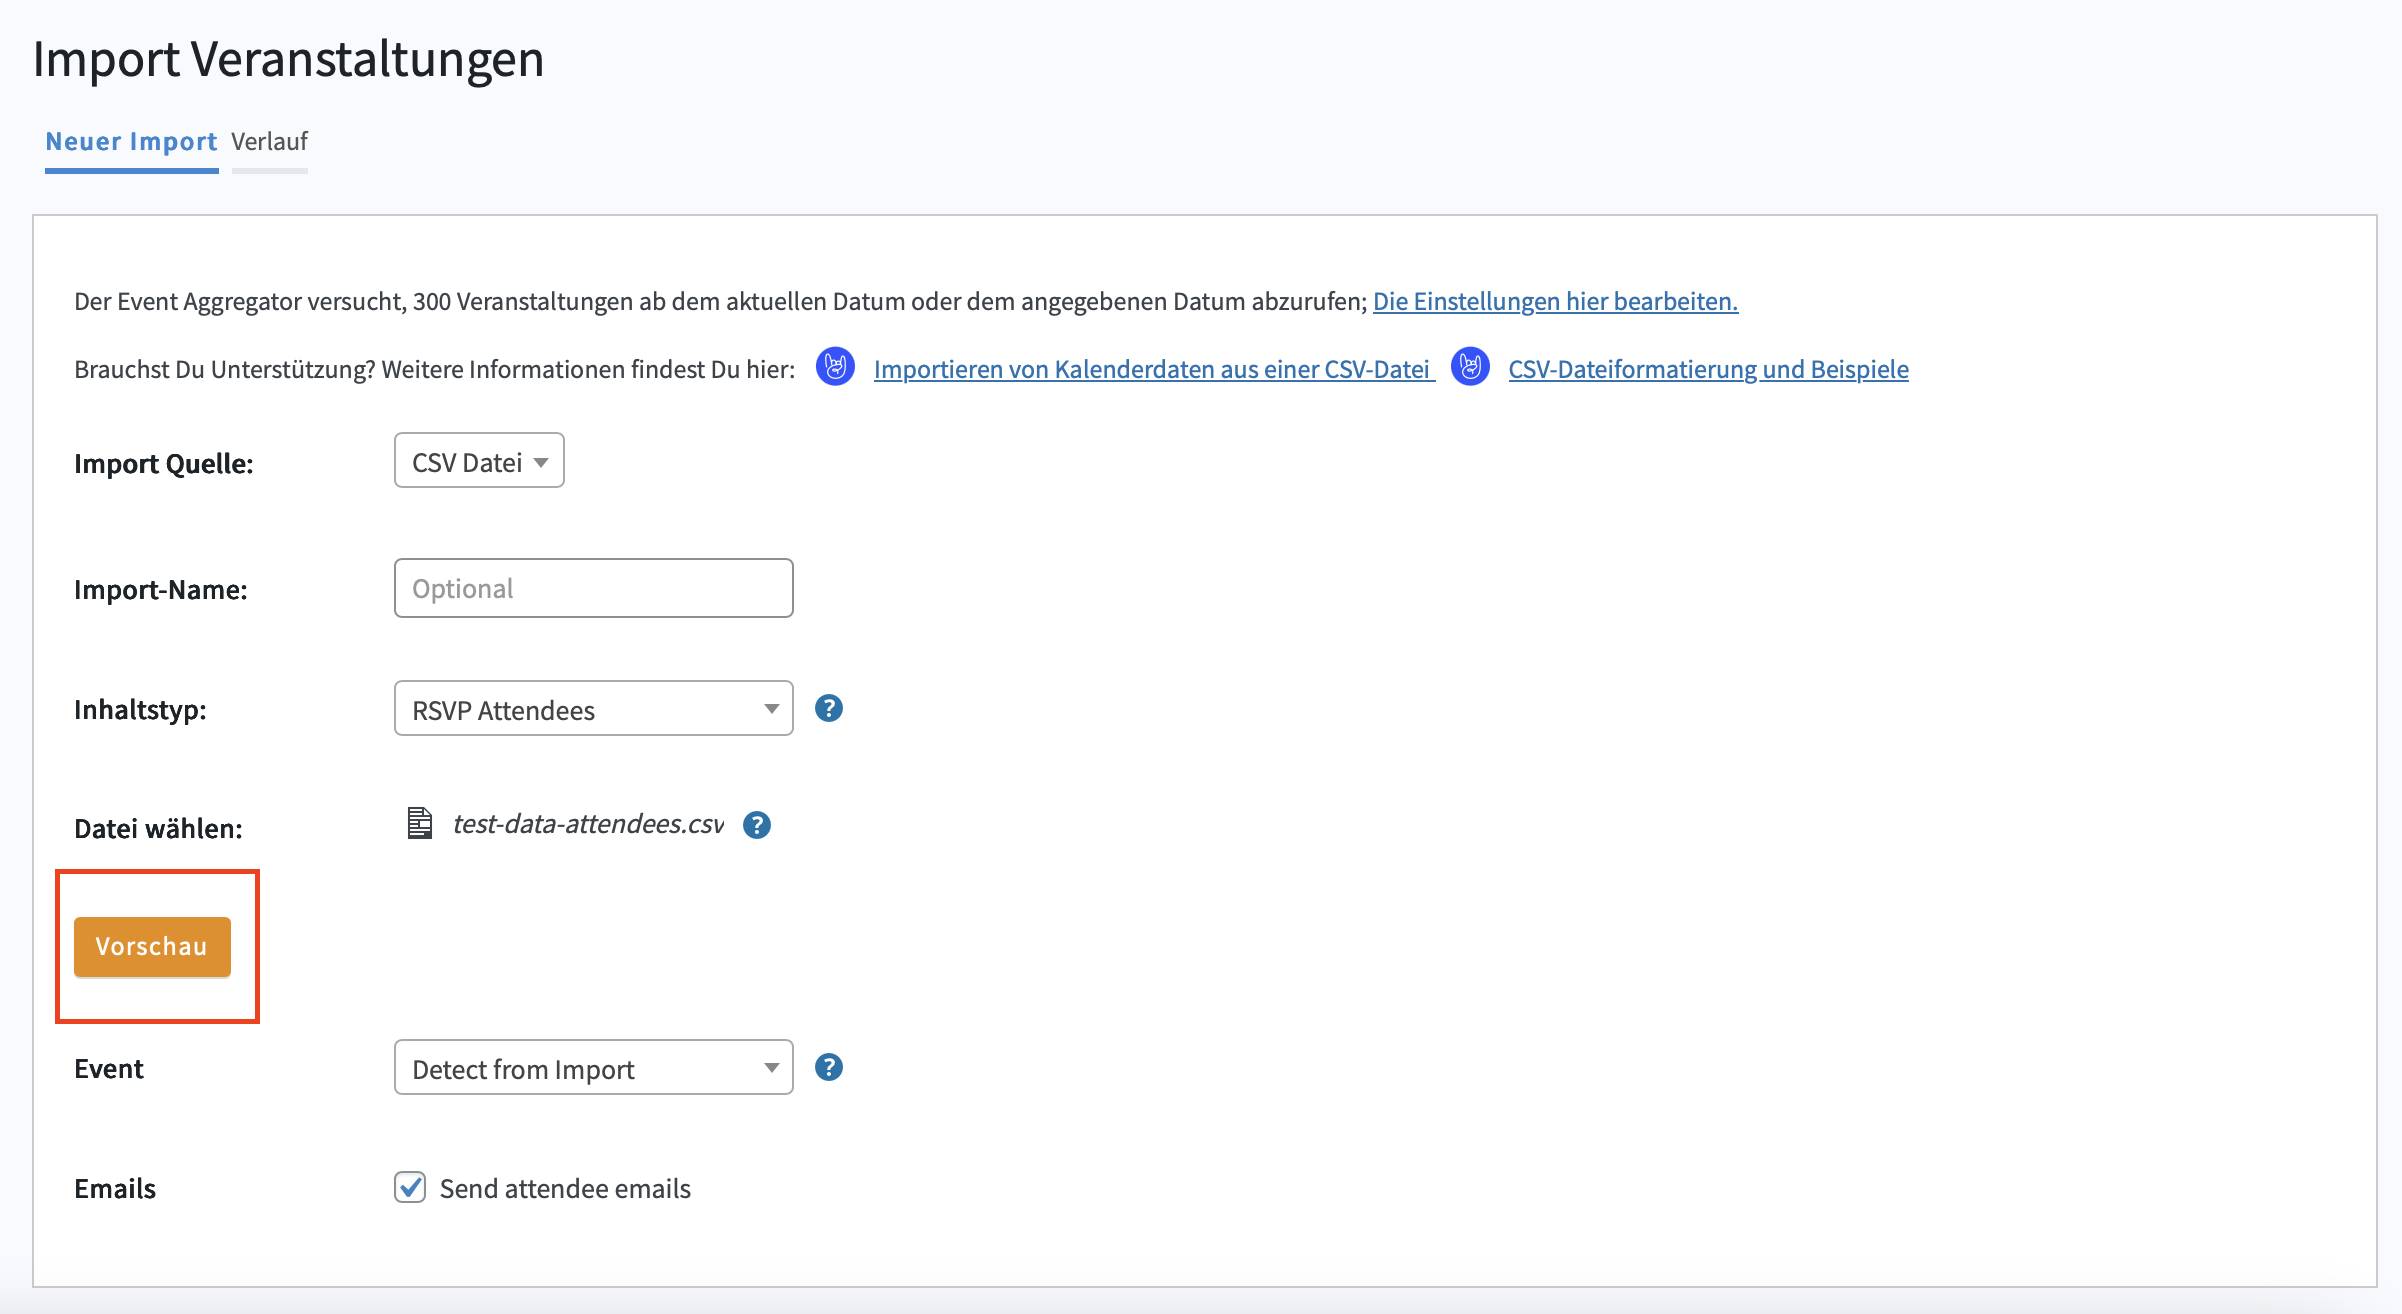Open the Event Detect from Import dropdown
This screenshot has height=1314, width=2402.
pyautogui.click(x=593, y=1068)
